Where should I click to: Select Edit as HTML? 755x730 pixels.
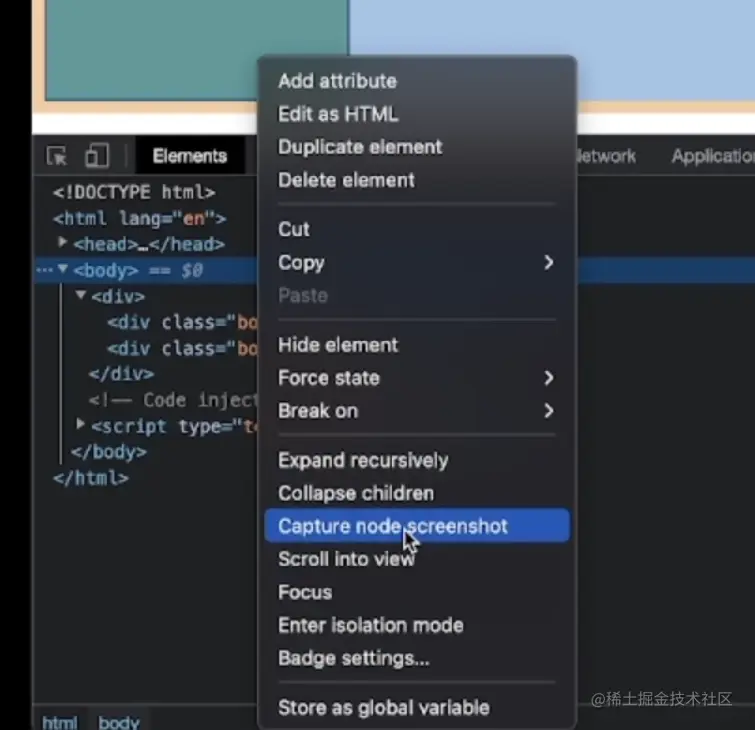338,114
